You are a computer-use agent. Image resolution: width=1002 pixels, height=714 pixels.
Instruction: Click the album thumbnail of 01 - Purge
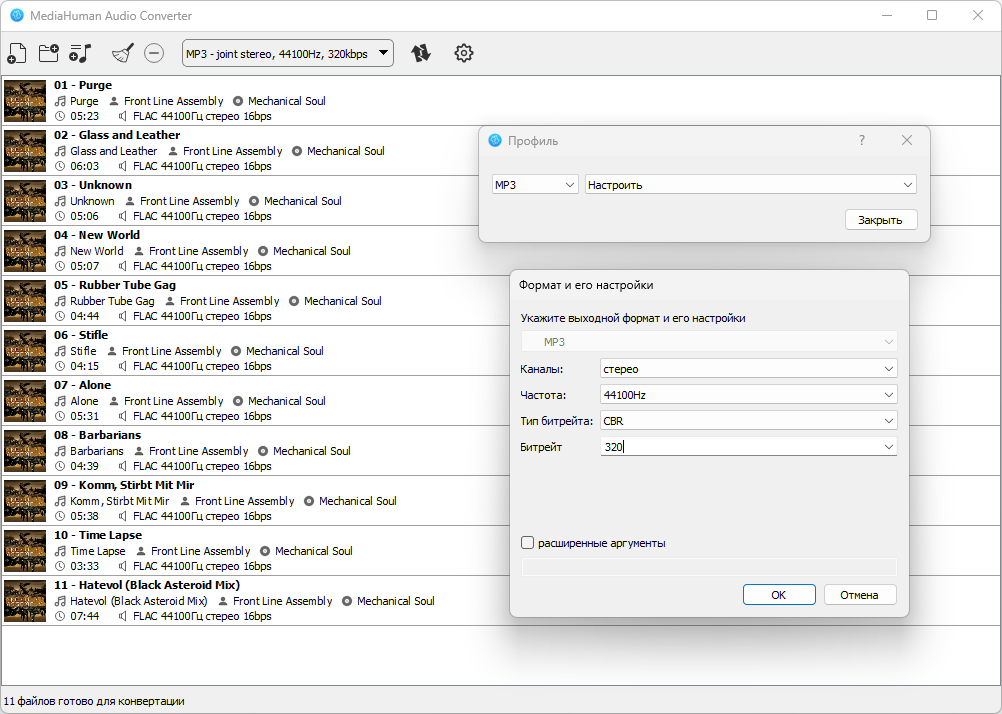coord(25,100)
